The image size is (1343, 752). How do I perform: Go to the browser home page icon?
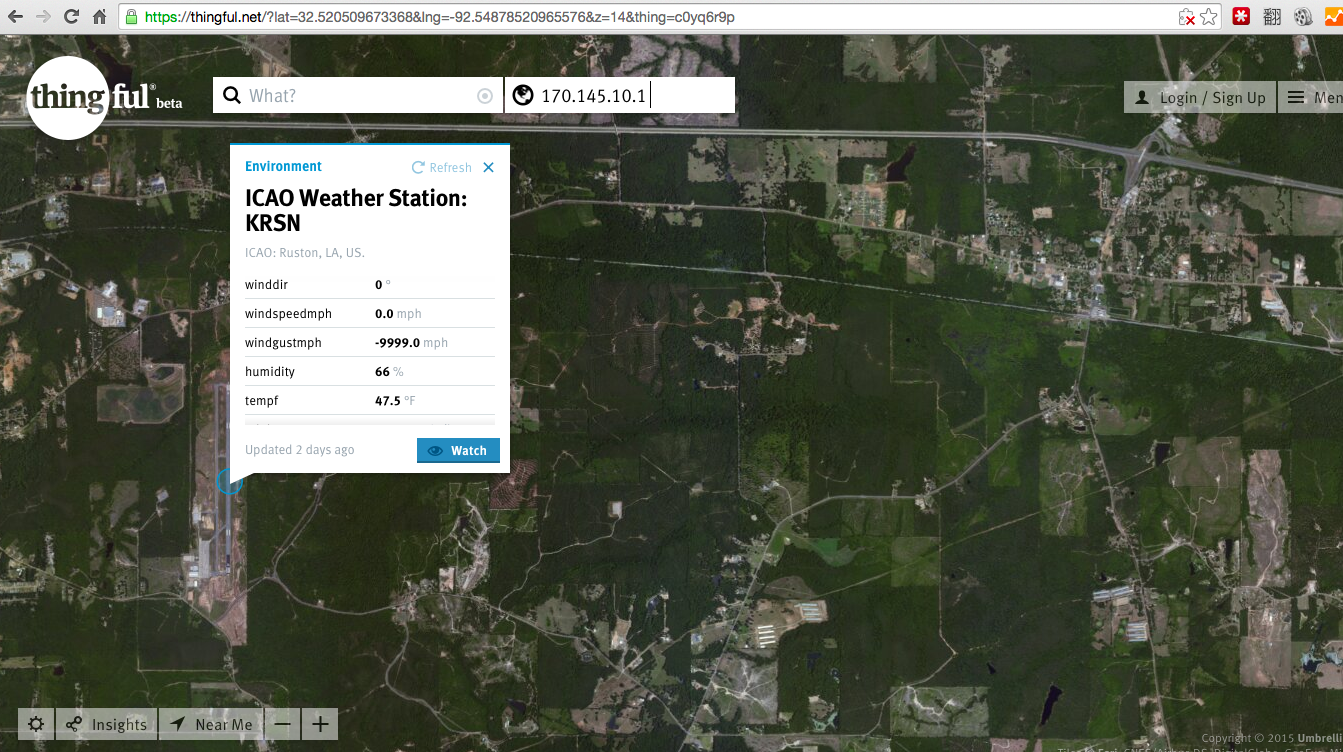pos(99,17)
